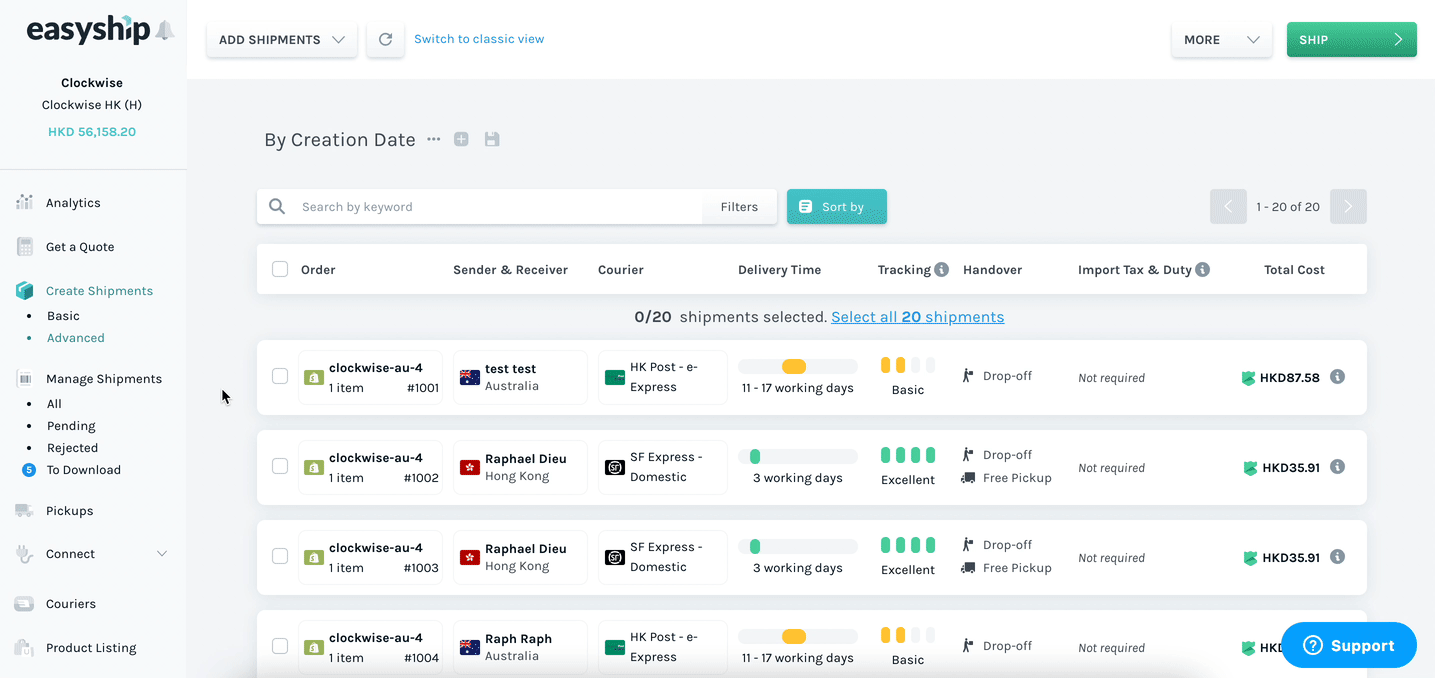The height and width of the screenshot is (678, 1435).
Task: Open the MORE dropdown
Action: [1221, 40]
